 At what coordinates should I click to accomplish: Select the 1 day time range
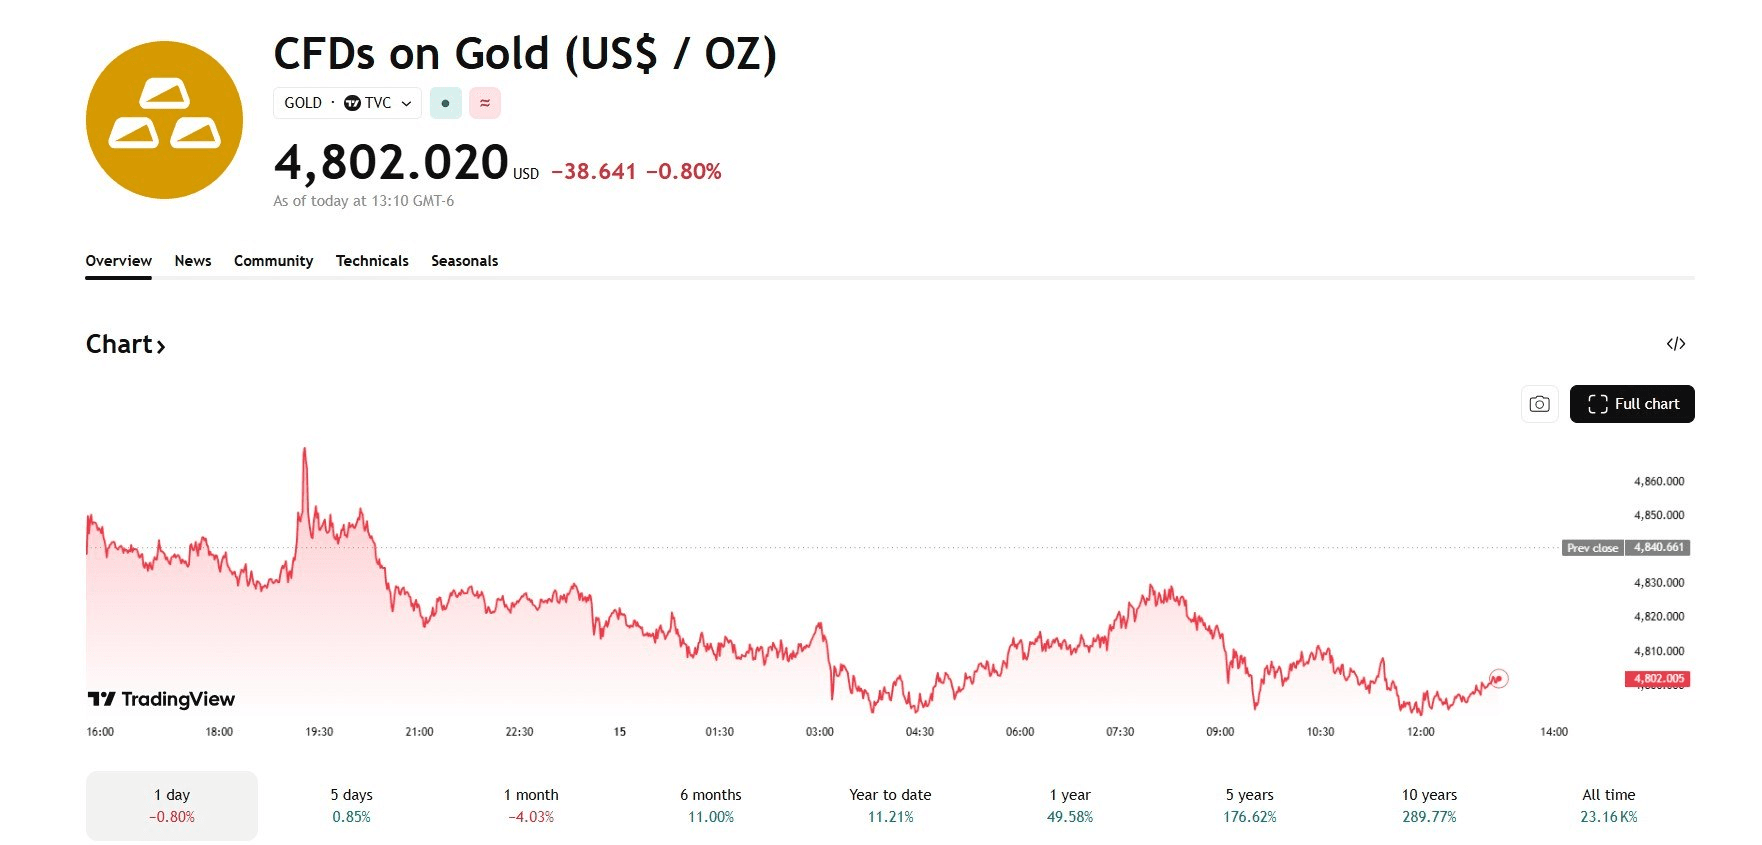[172, 805]
